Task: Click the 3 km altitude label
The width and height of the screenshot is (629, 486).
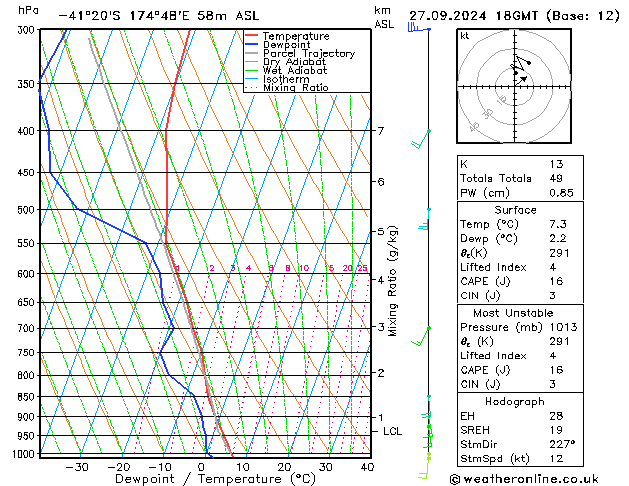Action: click(x=381, y=327)
